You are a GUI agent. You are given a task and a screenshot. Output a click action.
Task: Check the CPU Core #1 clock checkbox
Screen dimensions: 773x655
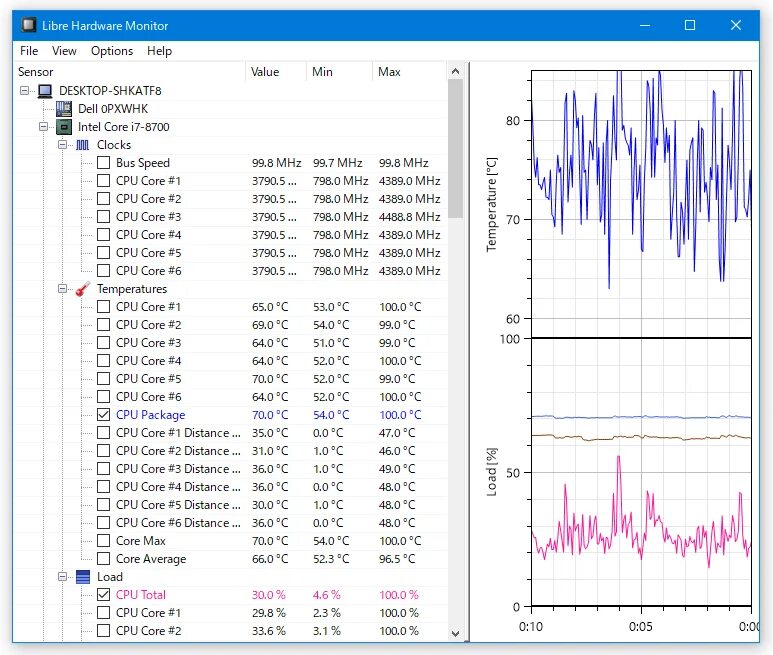pyautogui.click(x=104, y=181)
